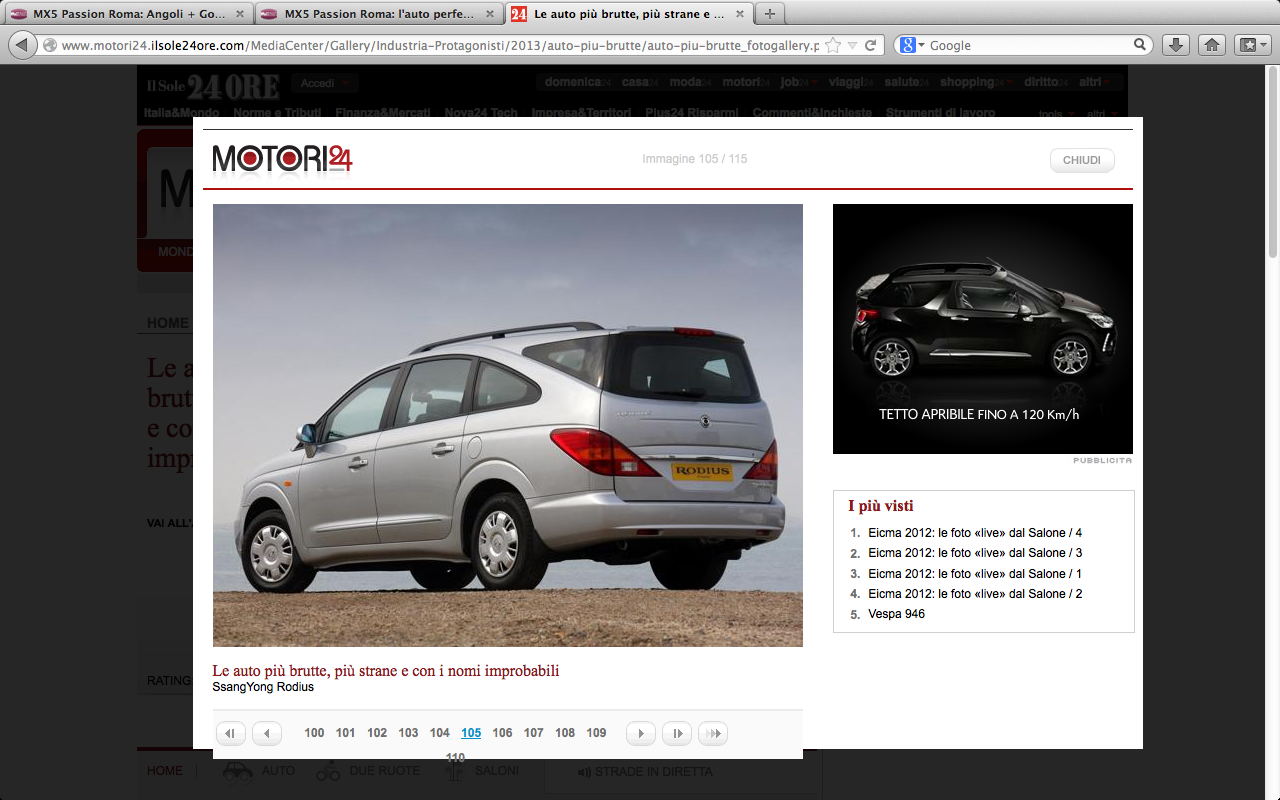Open the Accedi login dropdown
The image size is (1280, 800).
coord(324,83)
